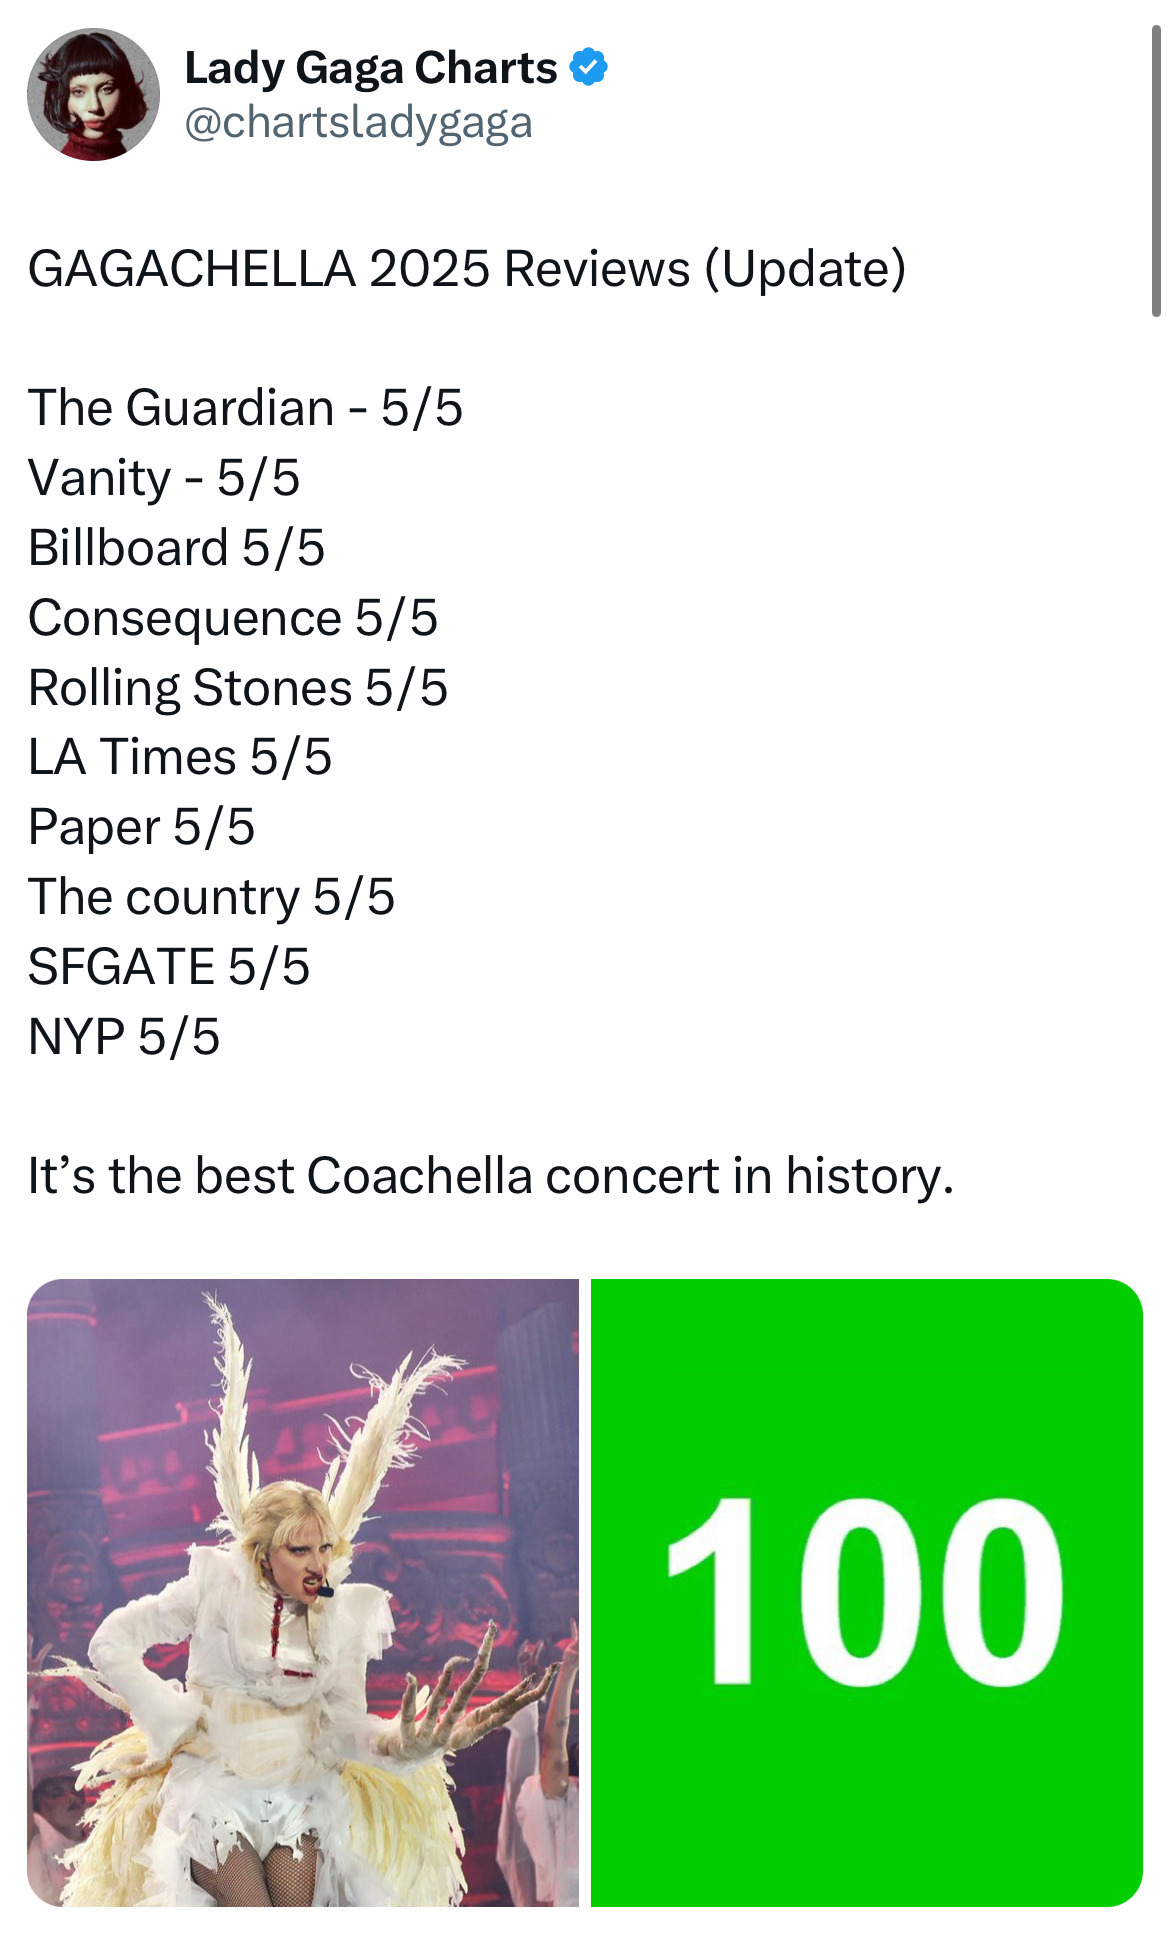Click the GAGACHELLA 2025 Reviews headline text
The width and height of the screenshot is (1170, 1946).
tap(466, 268)
